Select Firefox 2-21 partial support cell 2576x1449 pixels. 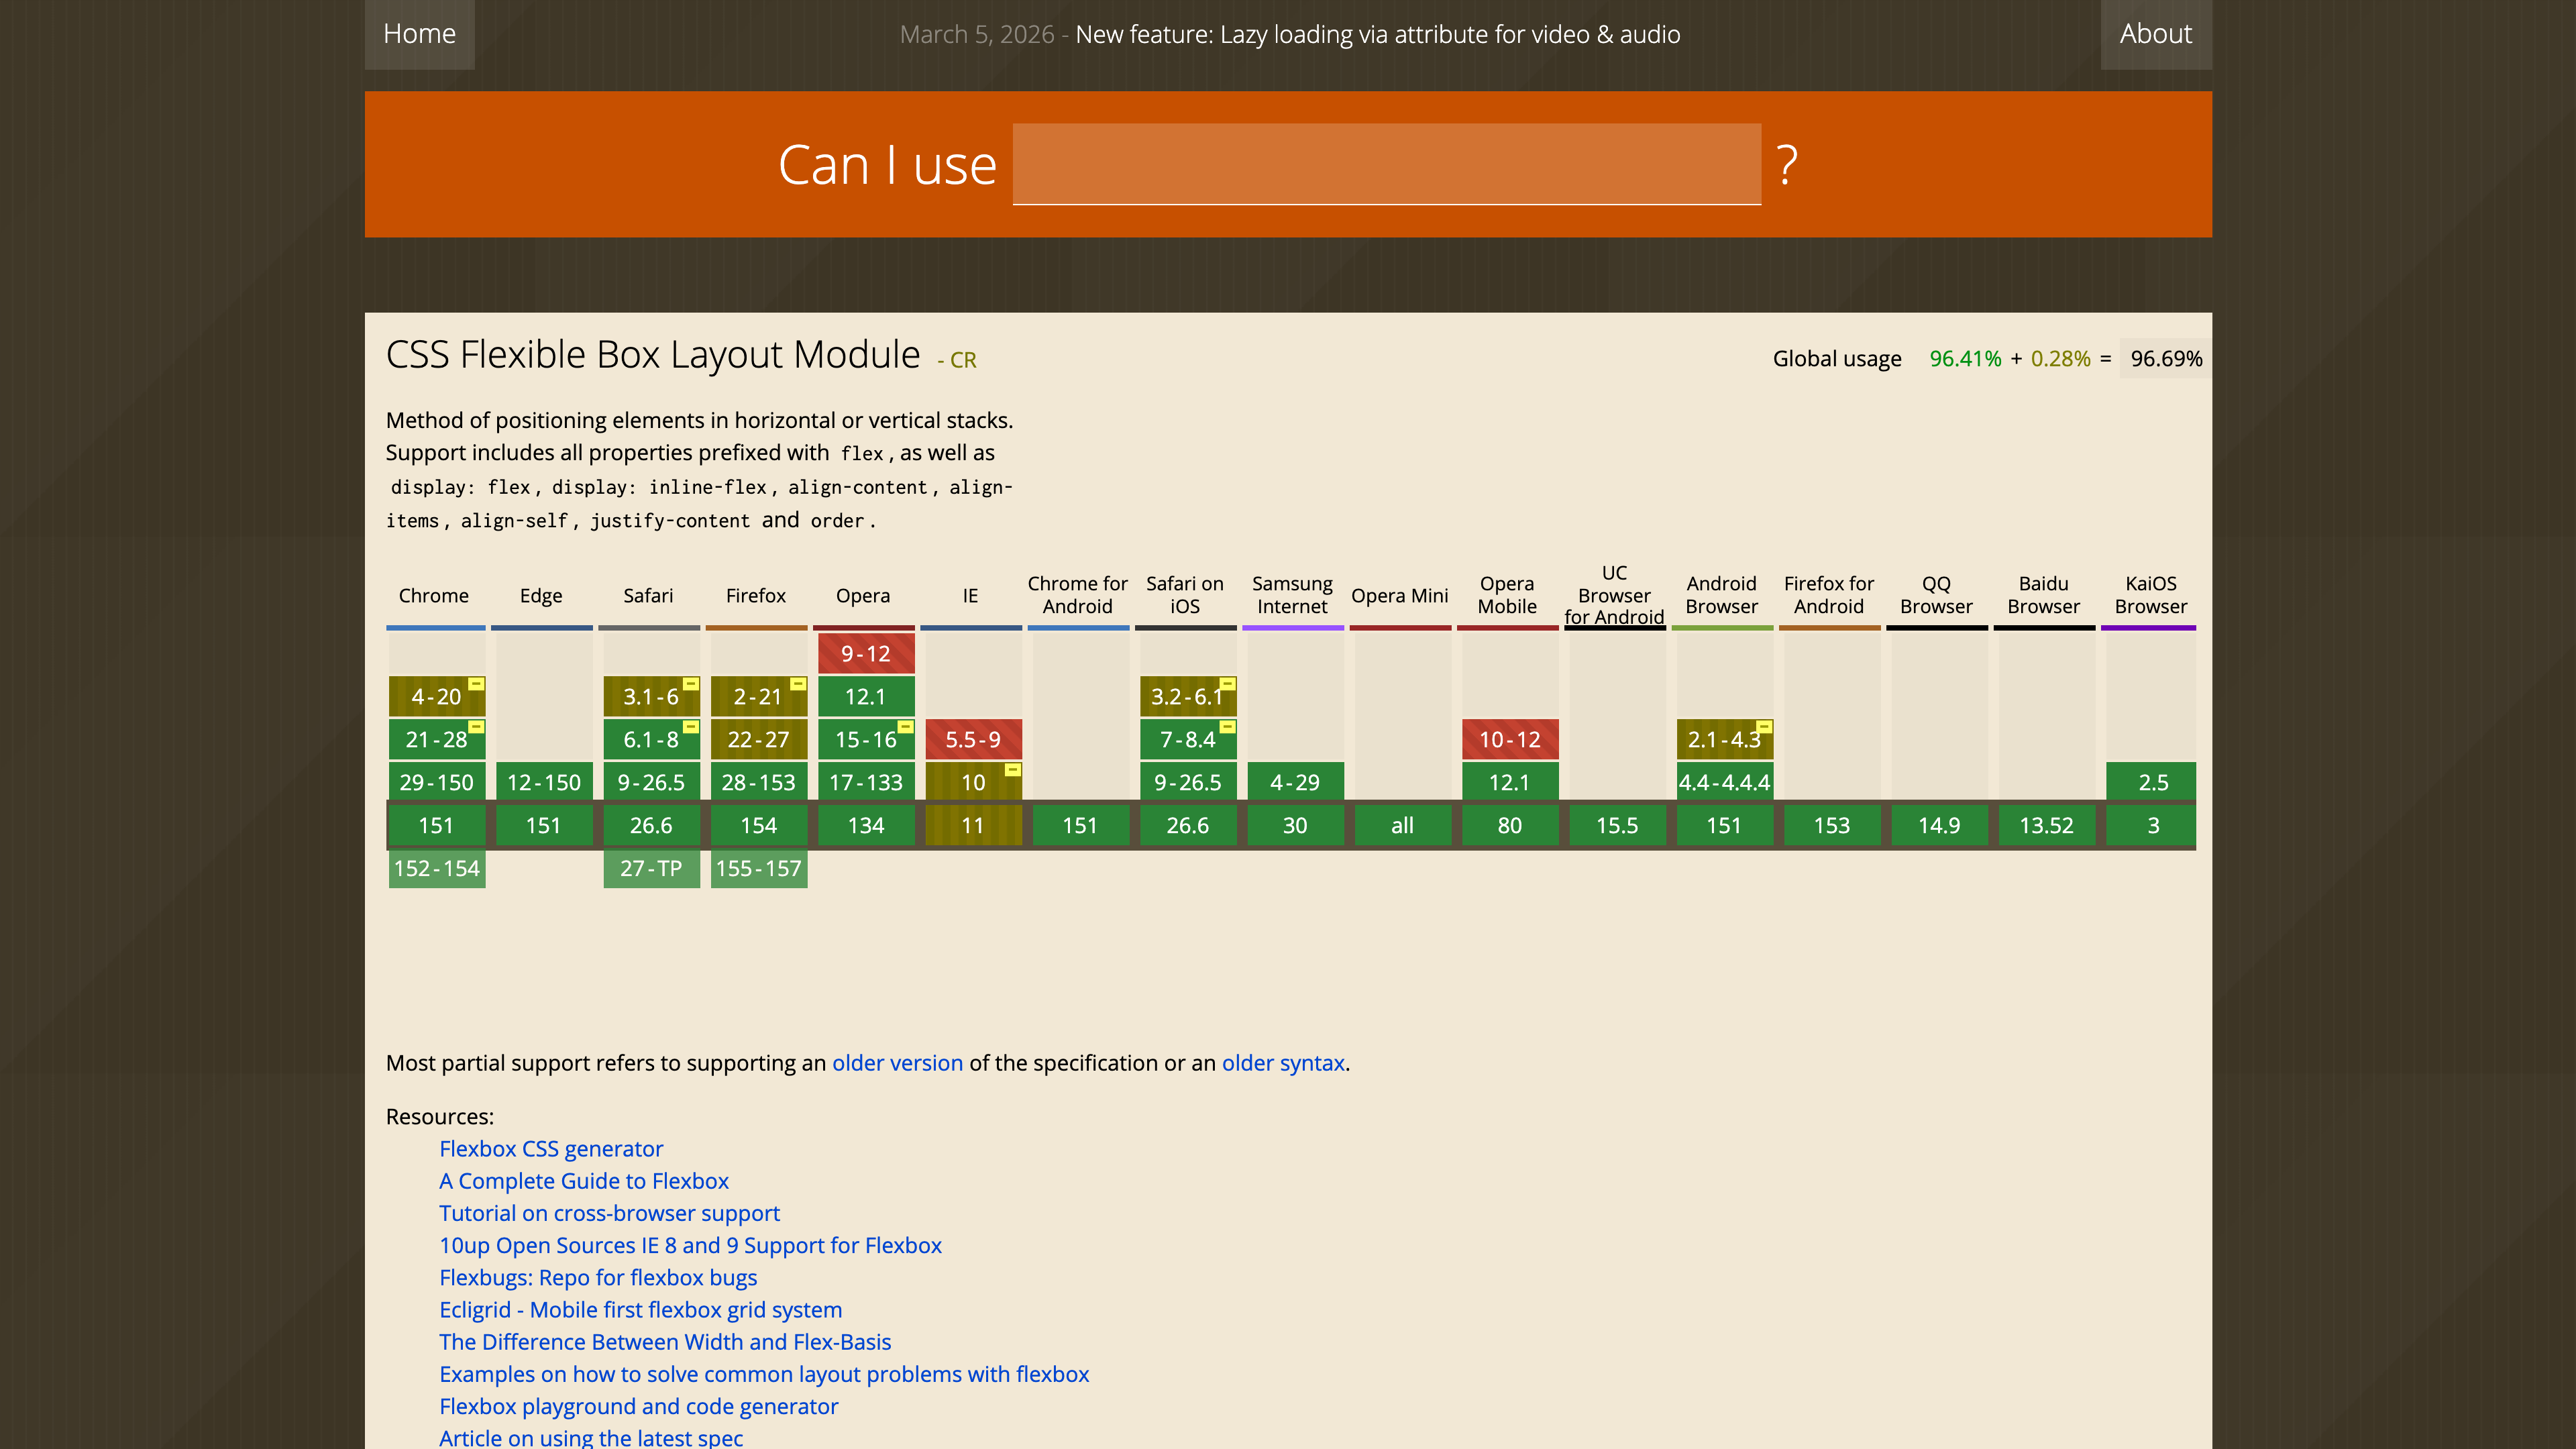(x=758, y=697)
